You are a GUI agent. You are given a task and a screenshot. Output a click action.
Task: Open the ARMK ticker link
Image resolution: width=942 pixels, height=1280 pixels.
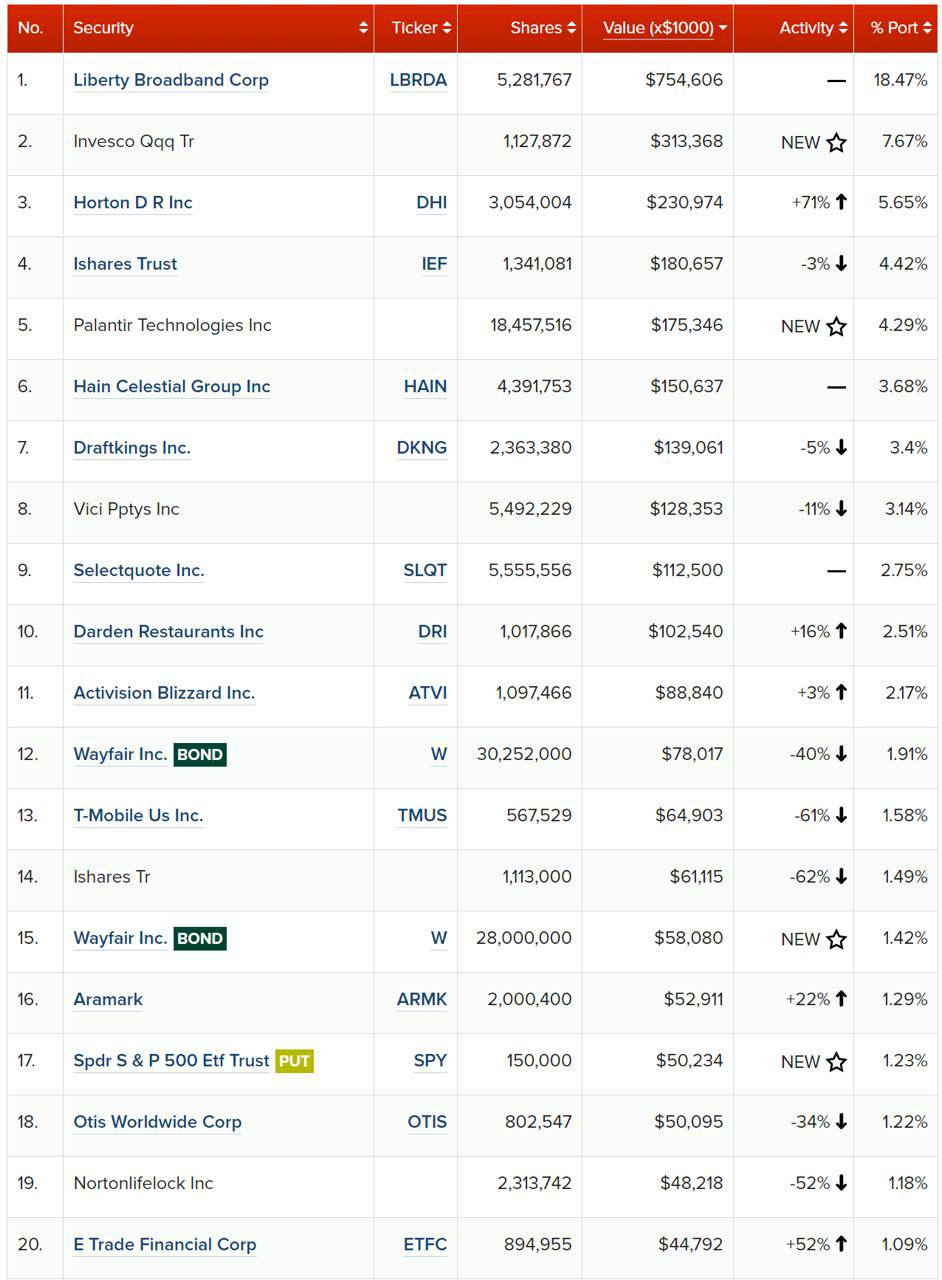tap(422, 1000)
